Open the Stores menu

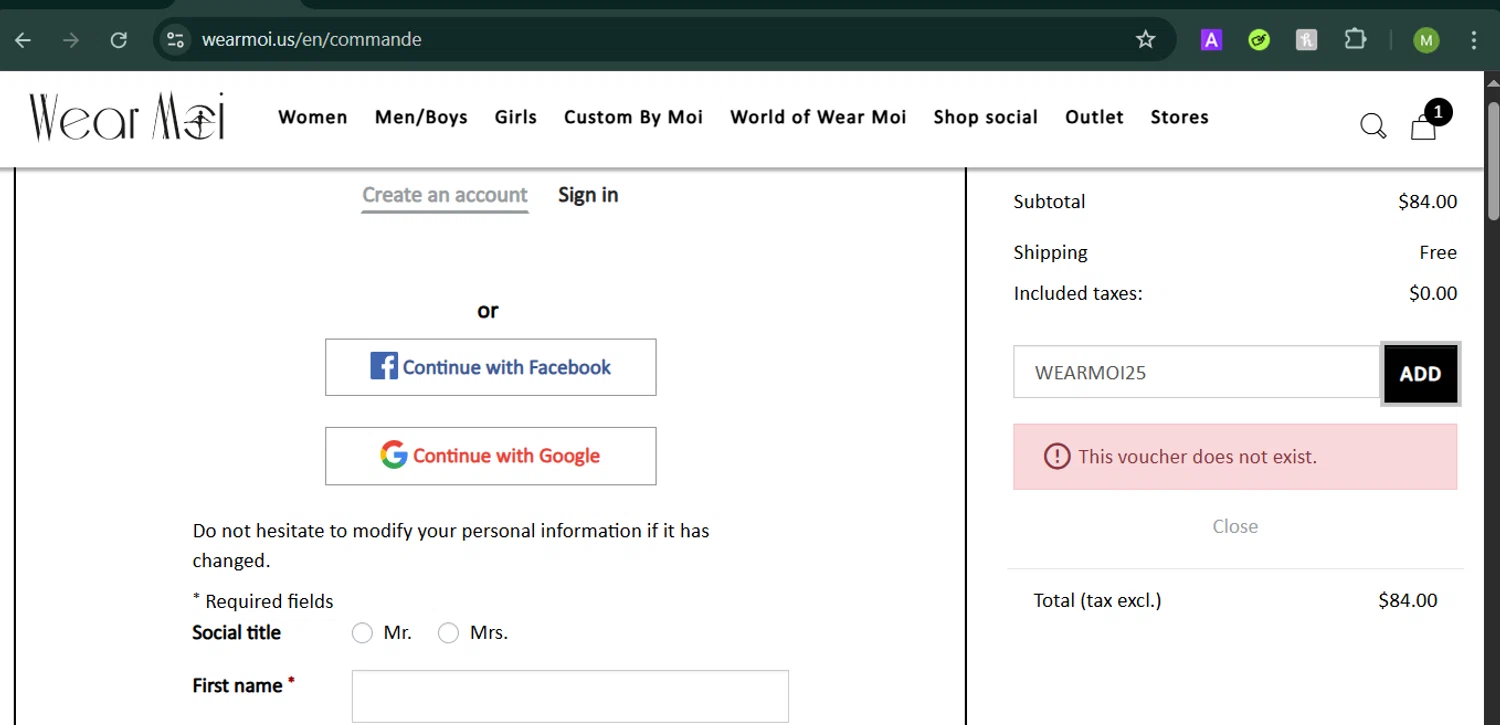pos(1179,117)
